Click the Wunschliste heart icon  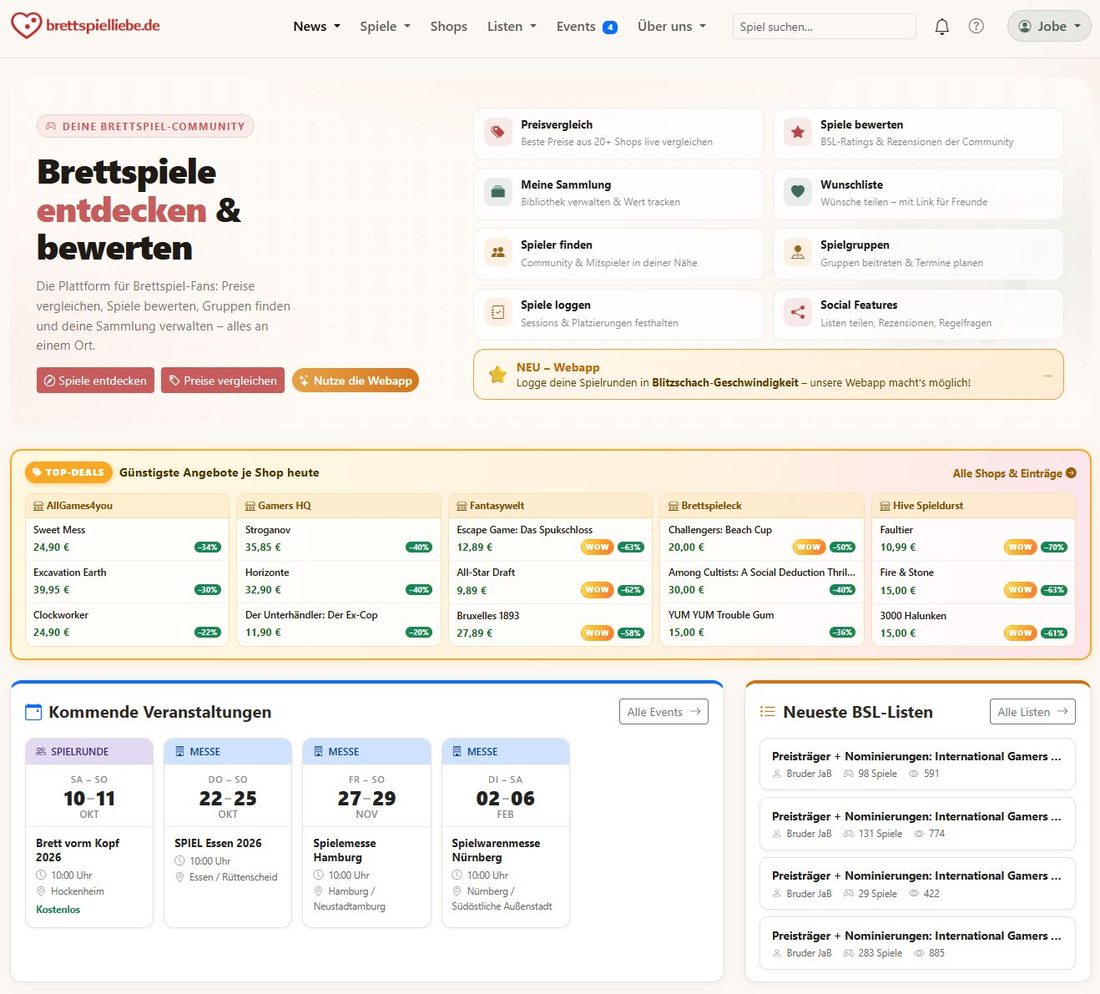(x=798, y=192)
